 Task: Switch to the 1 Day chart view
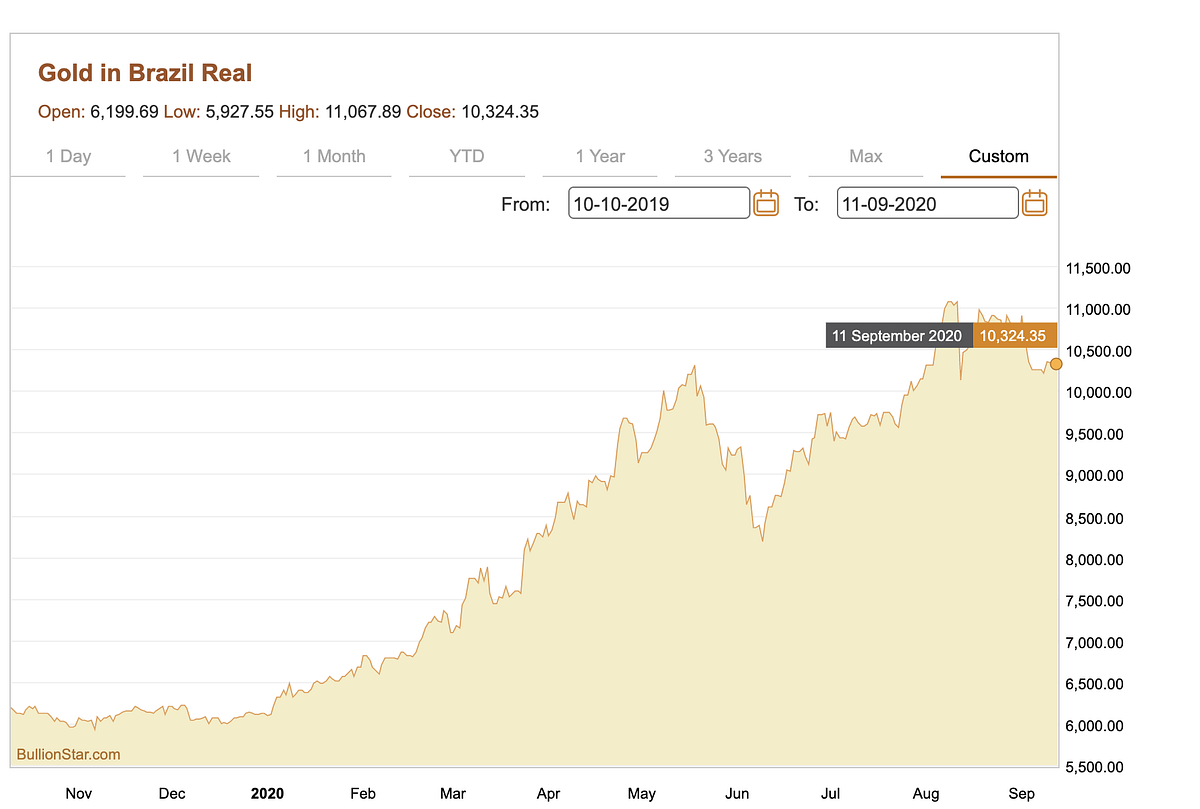point(67,156)
